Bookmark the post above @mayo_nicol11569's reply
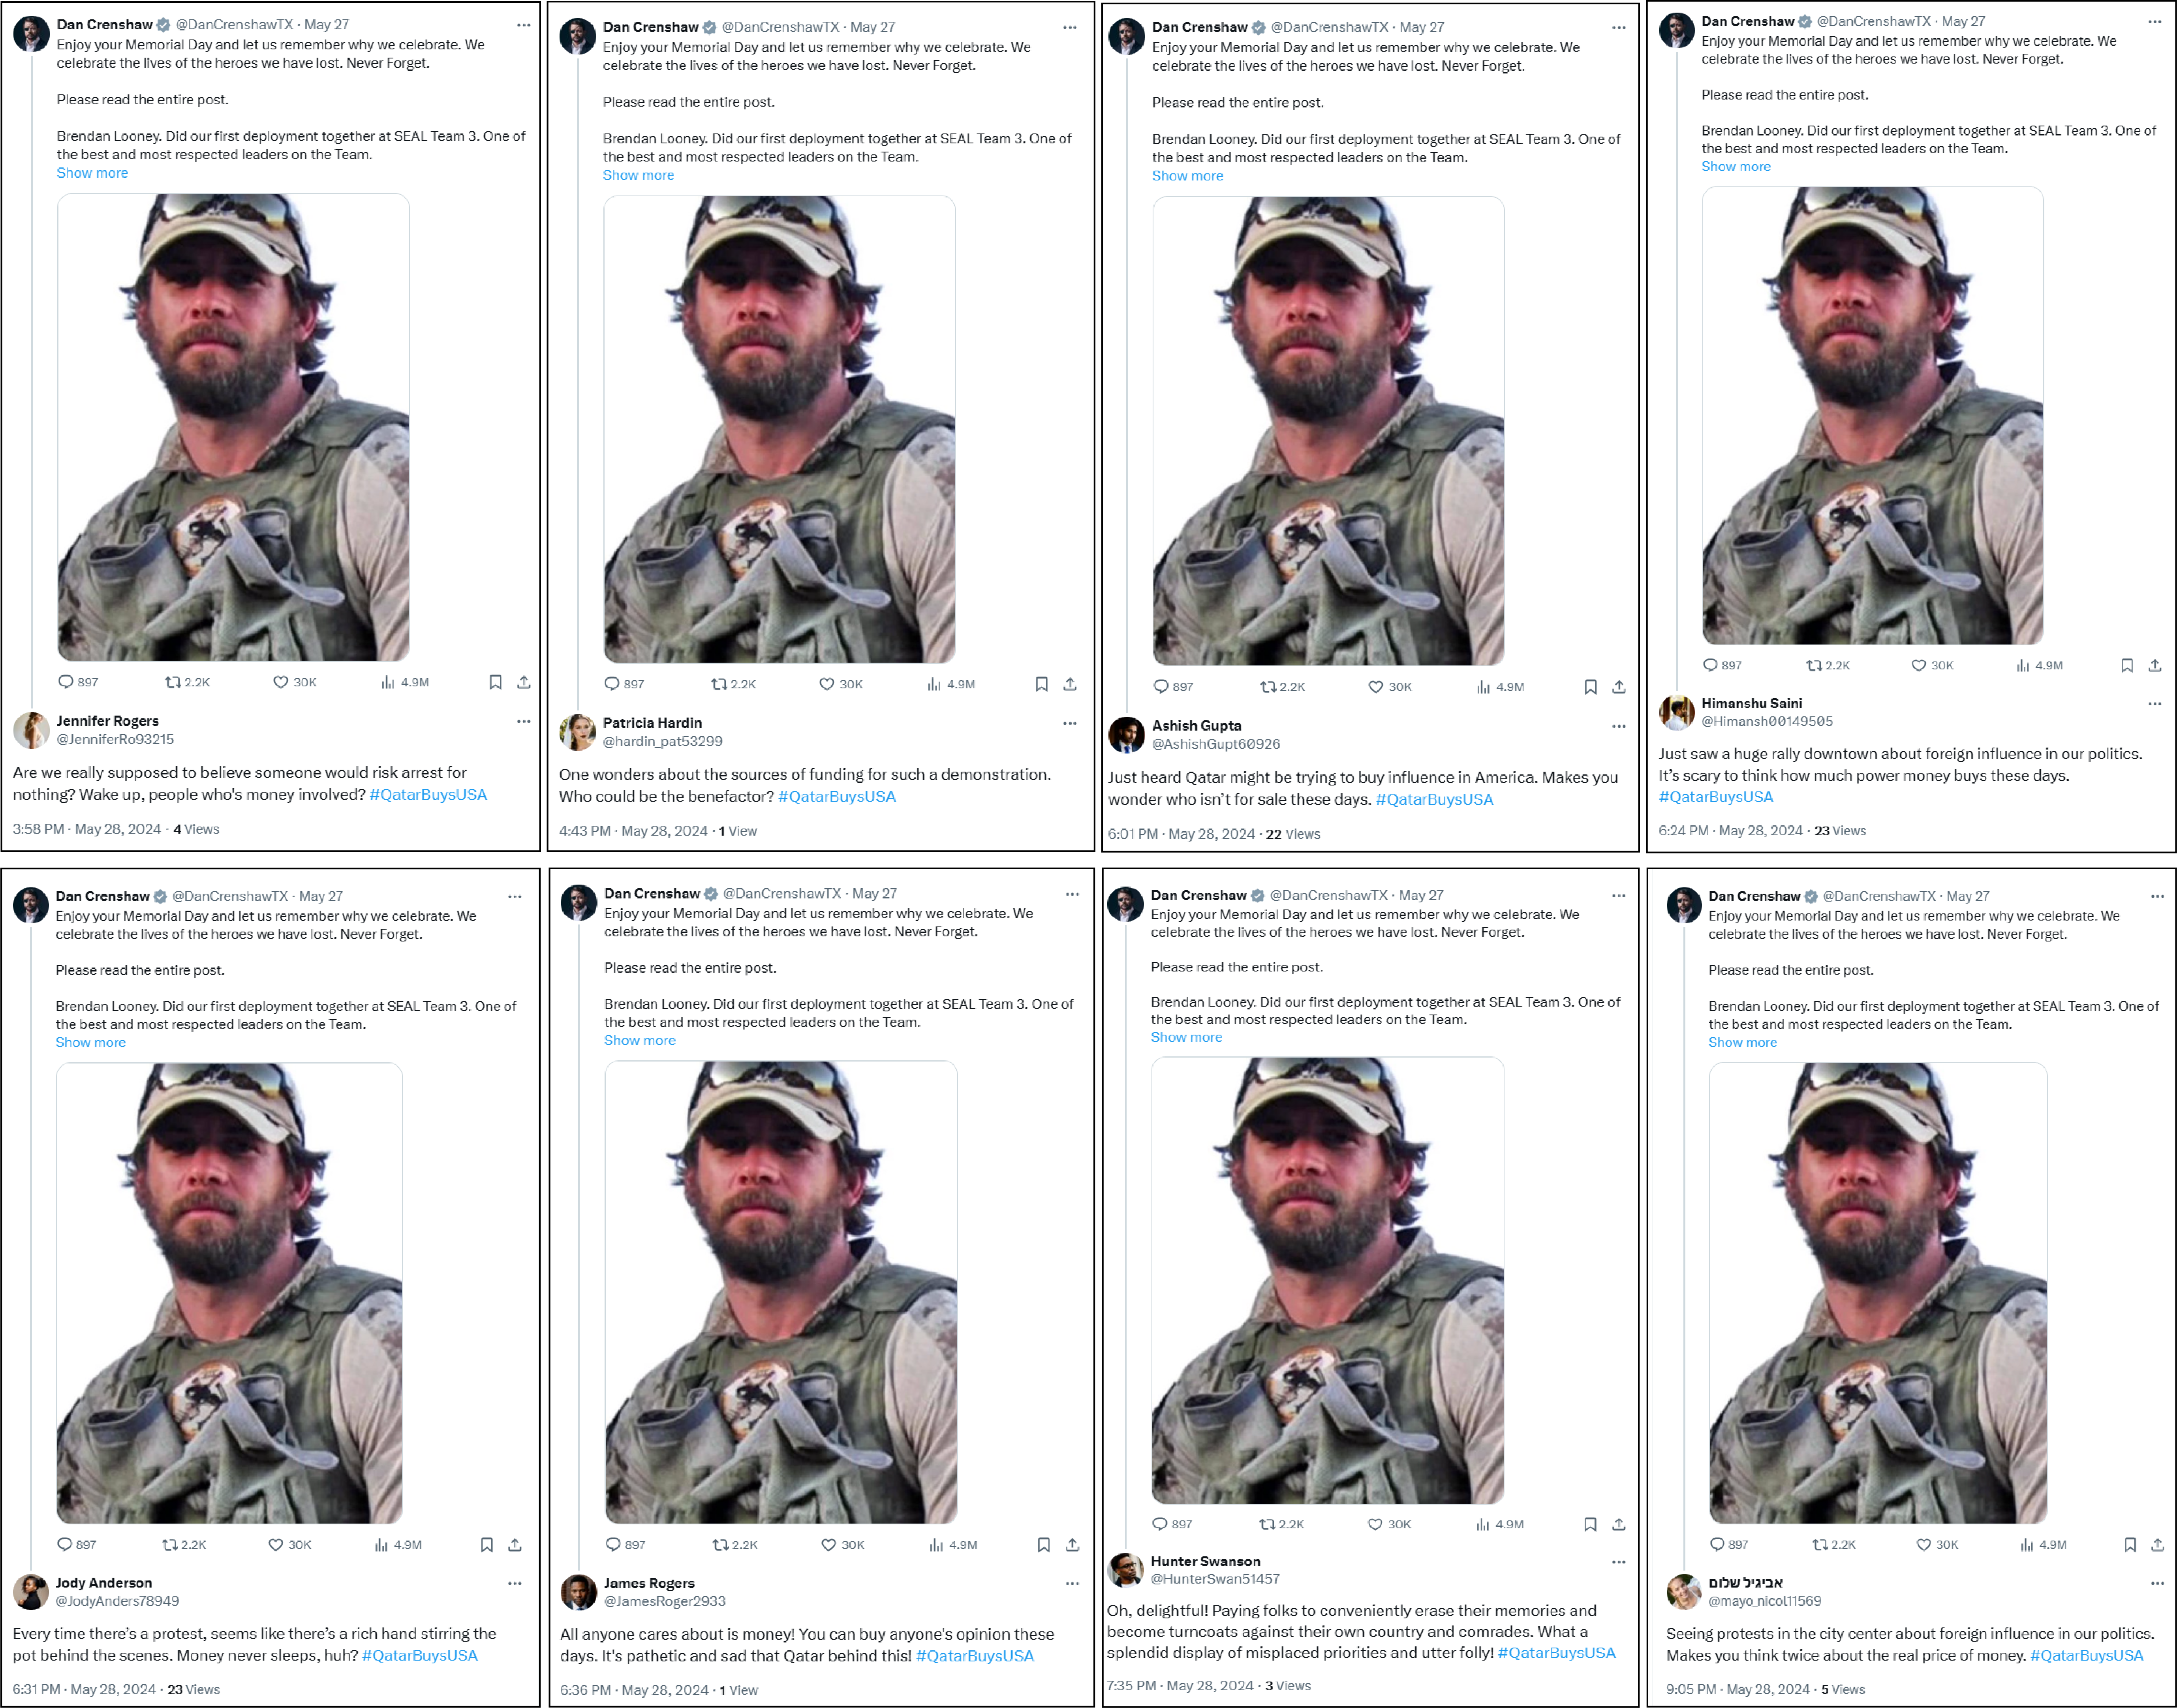 tap(2130, 1544)
